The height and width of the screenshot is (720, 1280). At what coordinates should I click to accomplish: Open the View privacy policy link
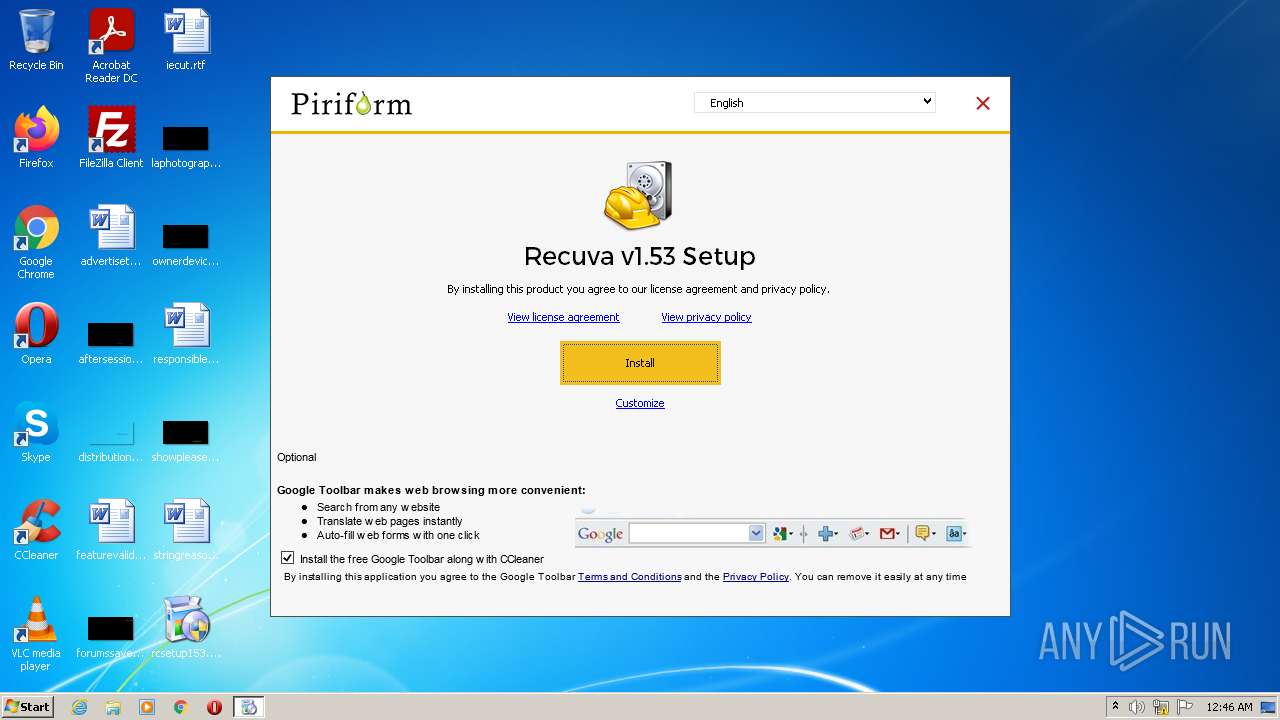(x=706, y=317)
